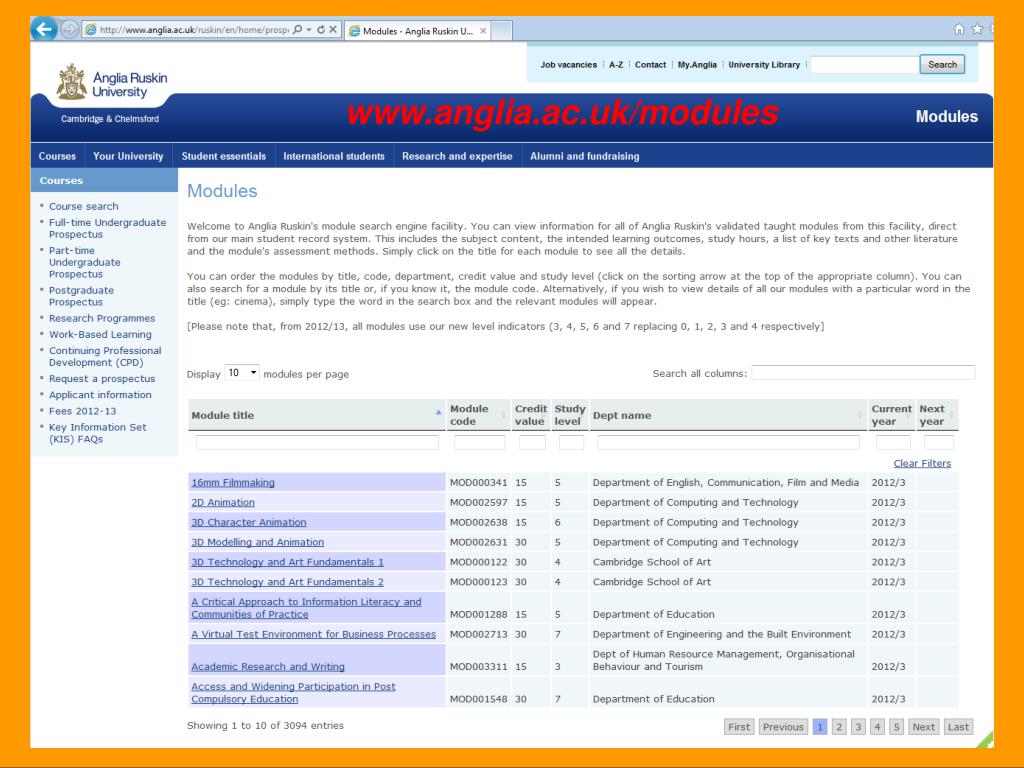
Task: Open Full-time Undergraduate Prospectus link
Action: click(107, 229)
